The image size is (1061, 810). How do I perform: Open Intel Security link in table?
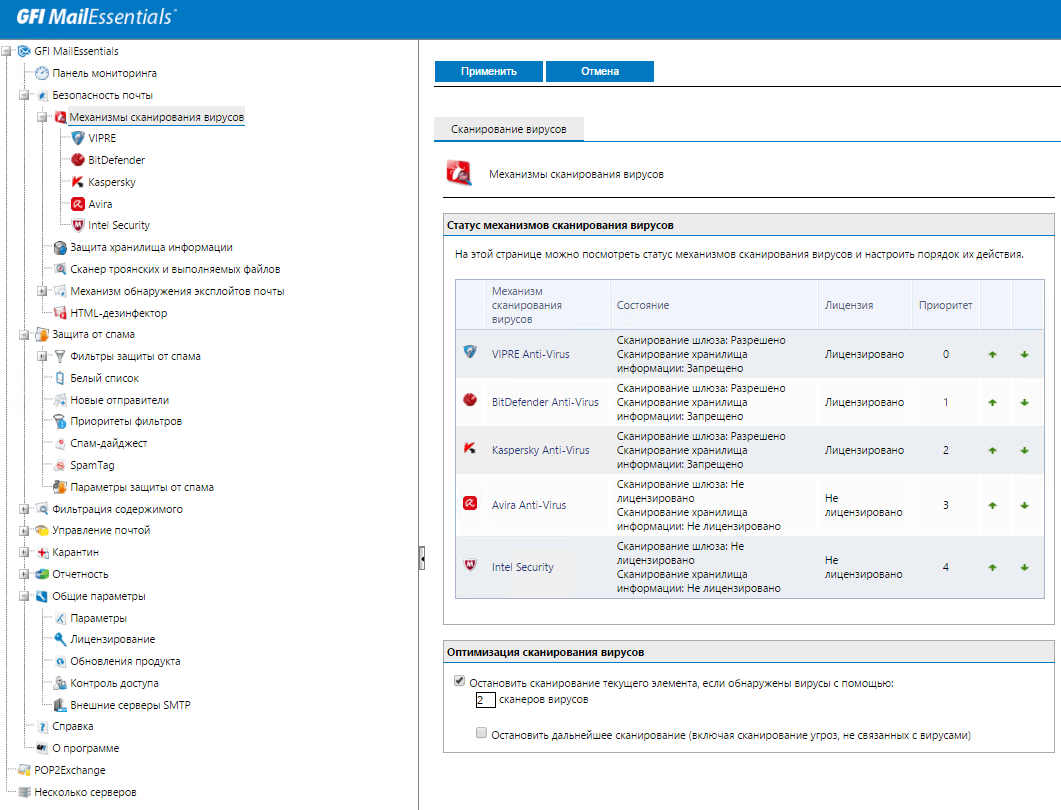(x=522, y=567)
